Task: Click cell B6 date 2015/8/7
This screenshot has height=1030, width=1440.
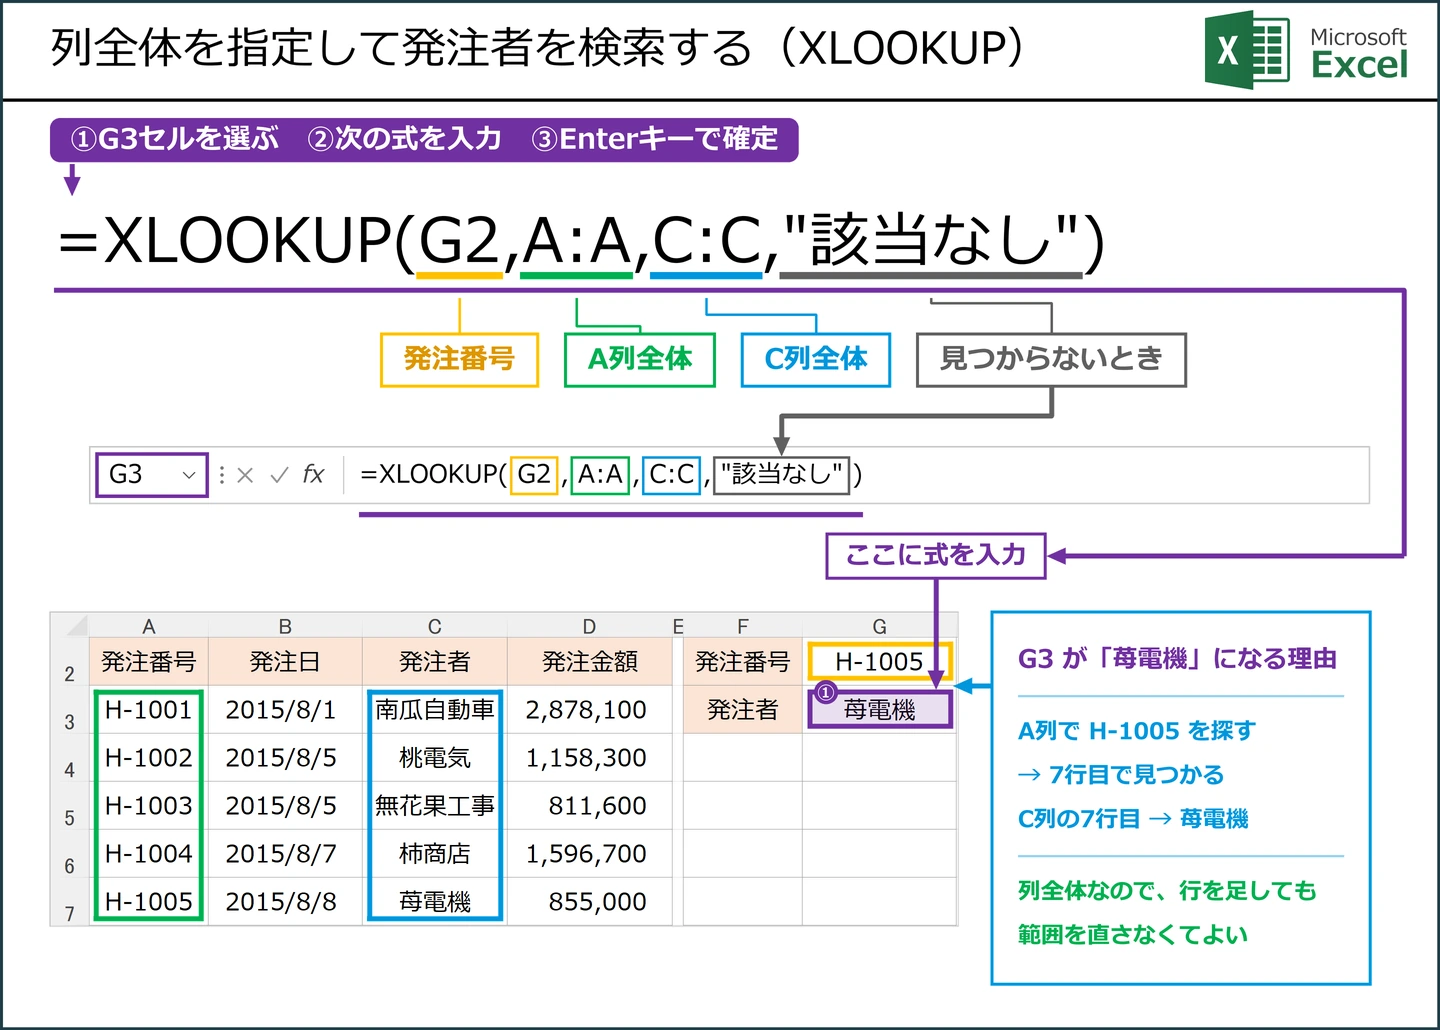Action: (285, 854)
